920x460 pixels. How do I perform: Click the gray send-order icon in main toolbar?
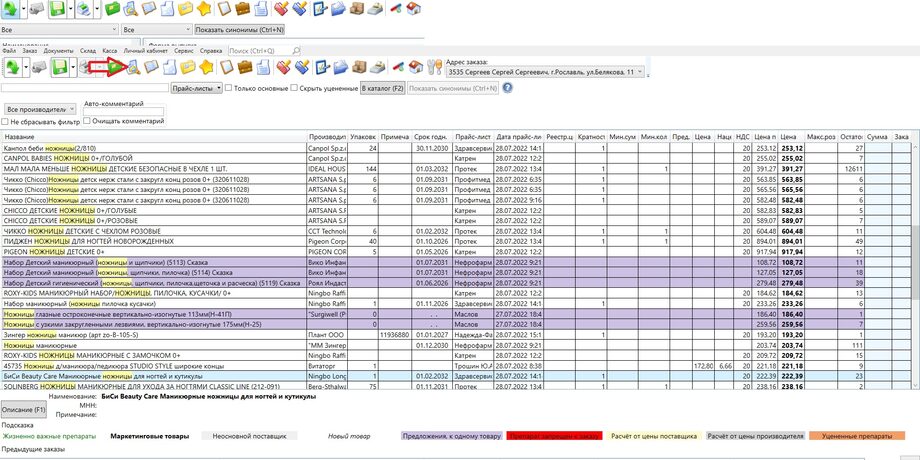(39, 67)
